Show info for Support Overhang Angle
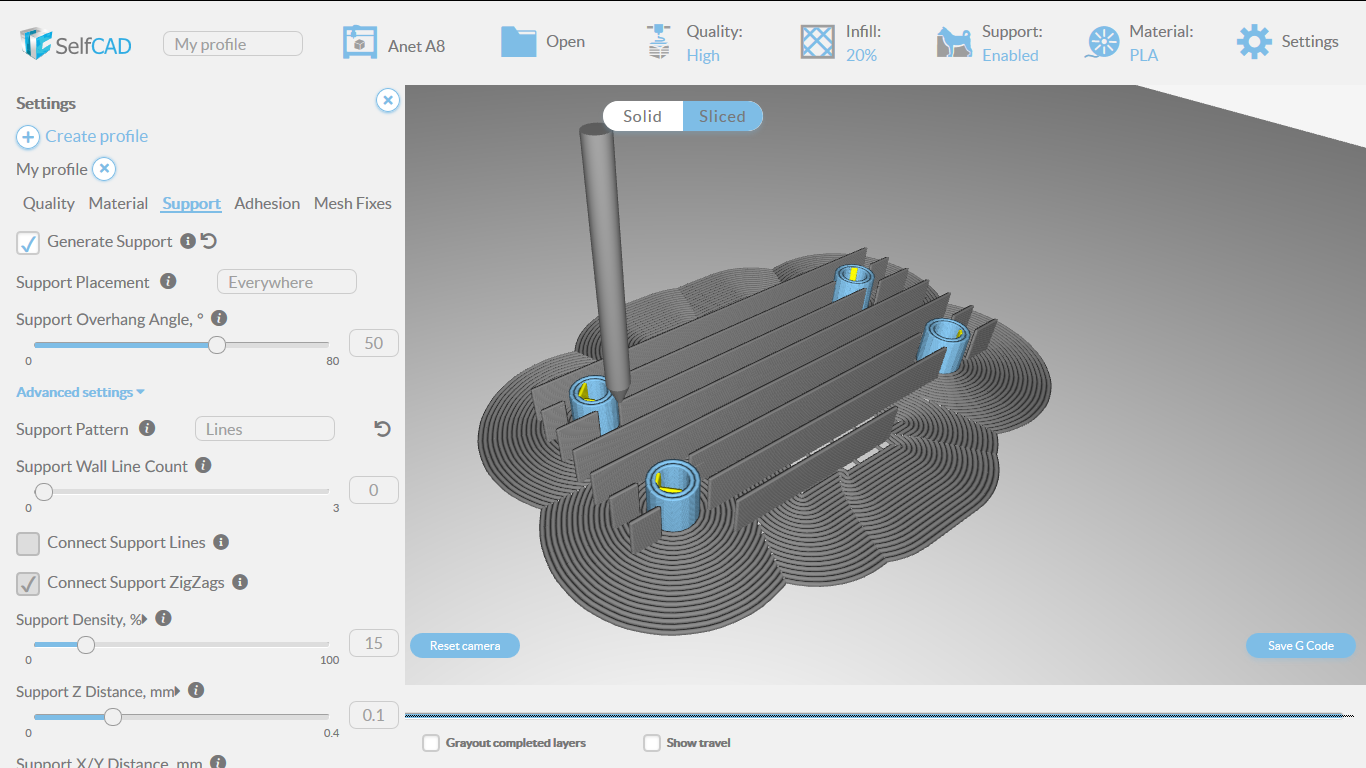1366x768 pixels. click(x=219, y=318)
